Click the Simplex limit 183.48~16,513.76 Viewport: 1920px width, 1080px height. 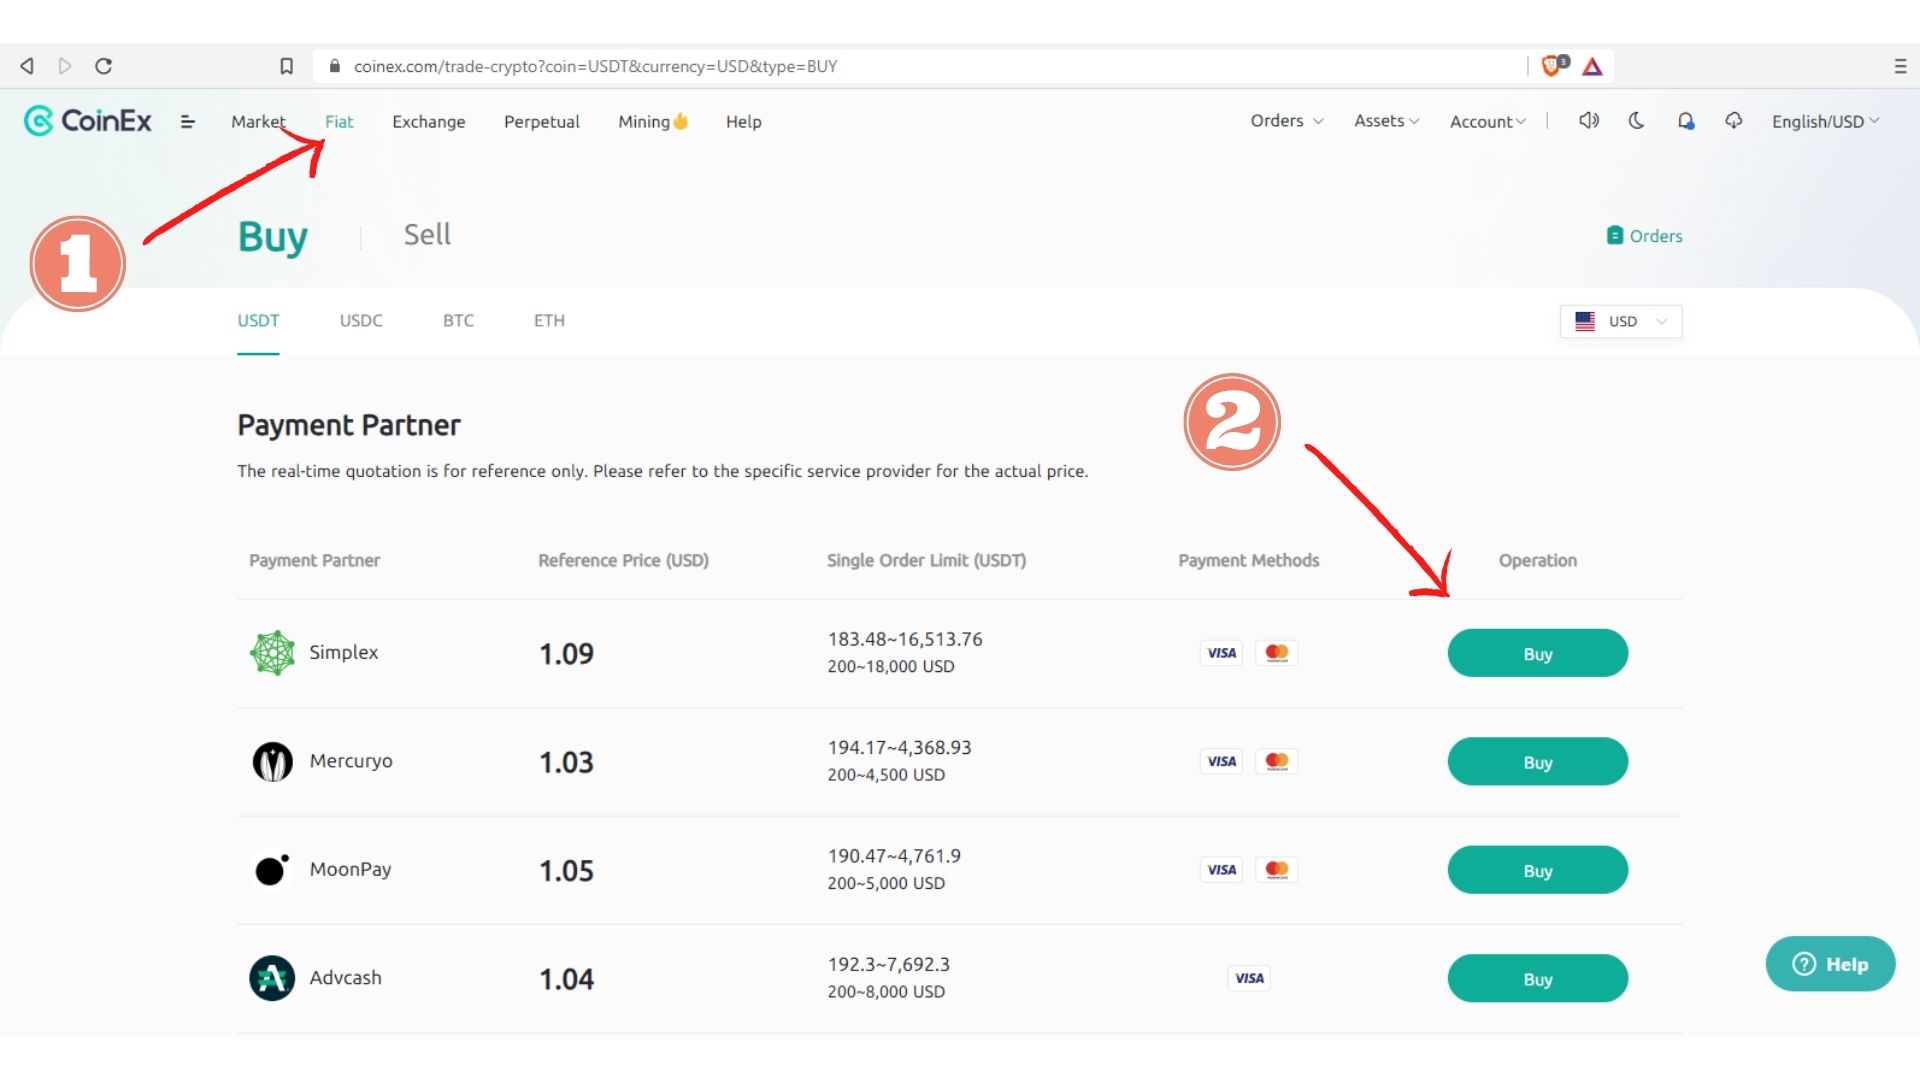[x=905, y=639]
